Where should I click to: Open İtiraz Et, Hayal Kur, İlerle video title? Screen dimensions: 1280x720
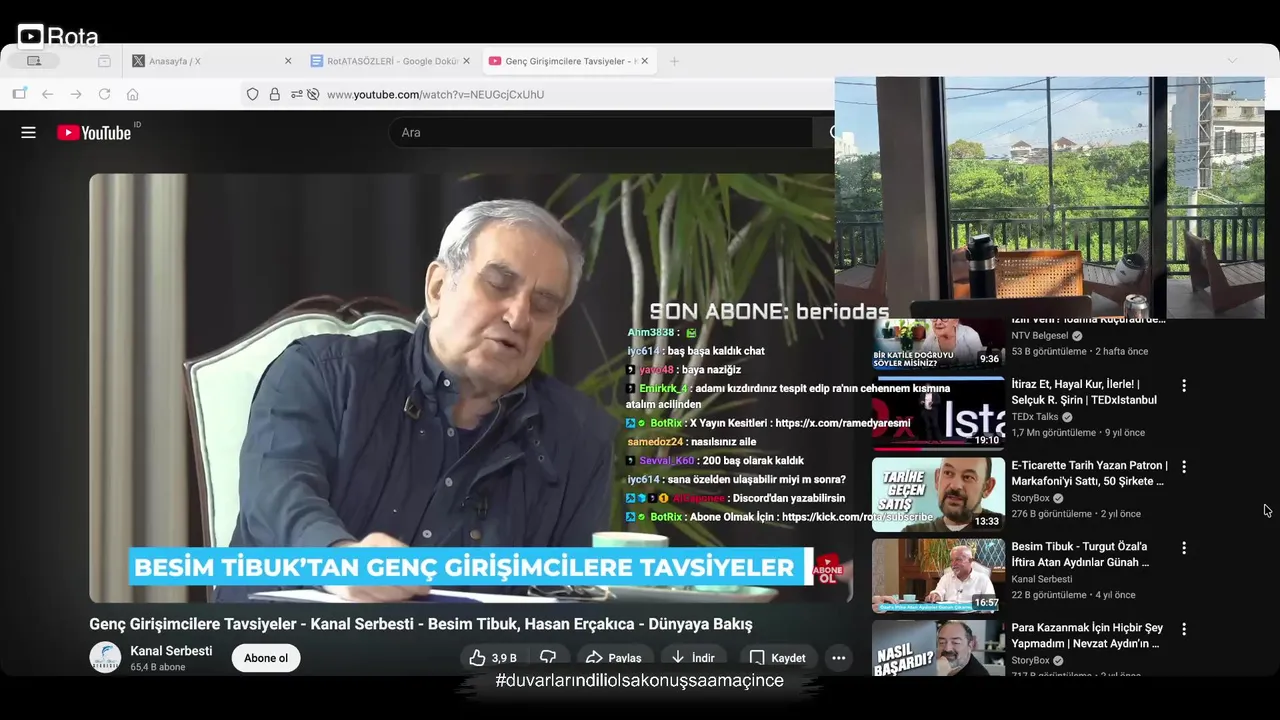click(x=1084, y=392)
